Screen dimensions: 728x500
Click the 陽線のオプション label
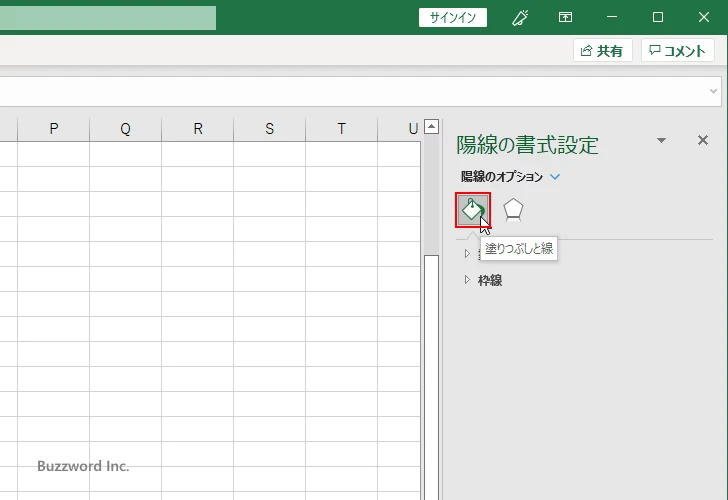[x=502, y=177]
